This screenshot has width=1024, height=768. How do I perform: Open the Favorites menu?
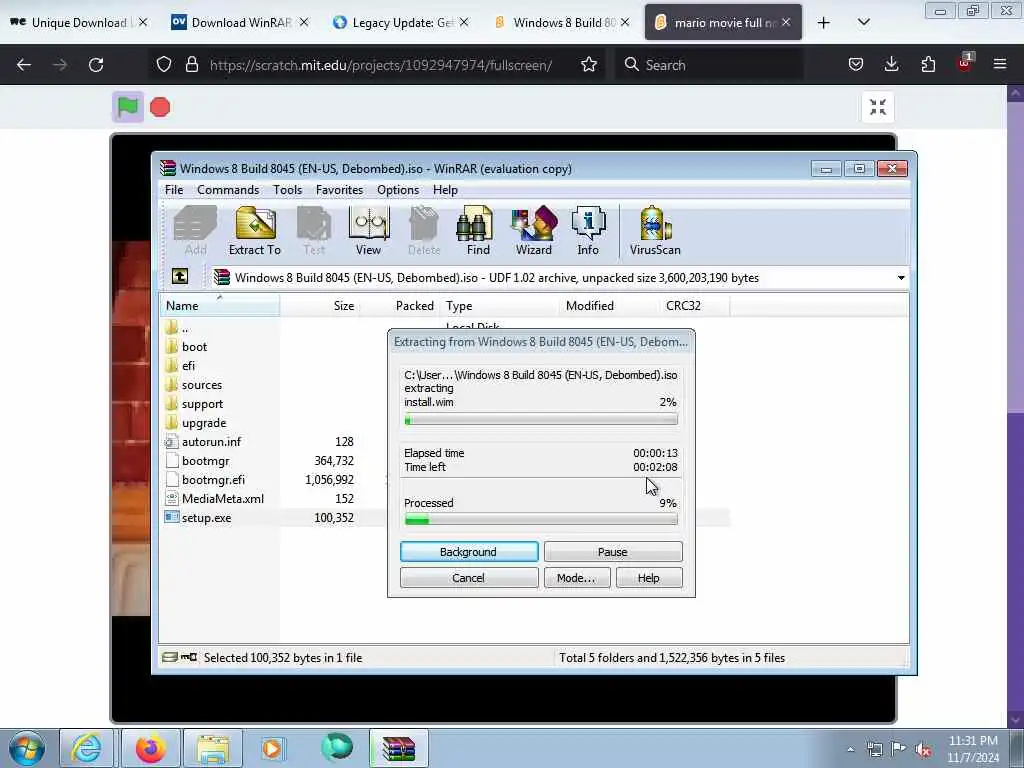[339, 189]
